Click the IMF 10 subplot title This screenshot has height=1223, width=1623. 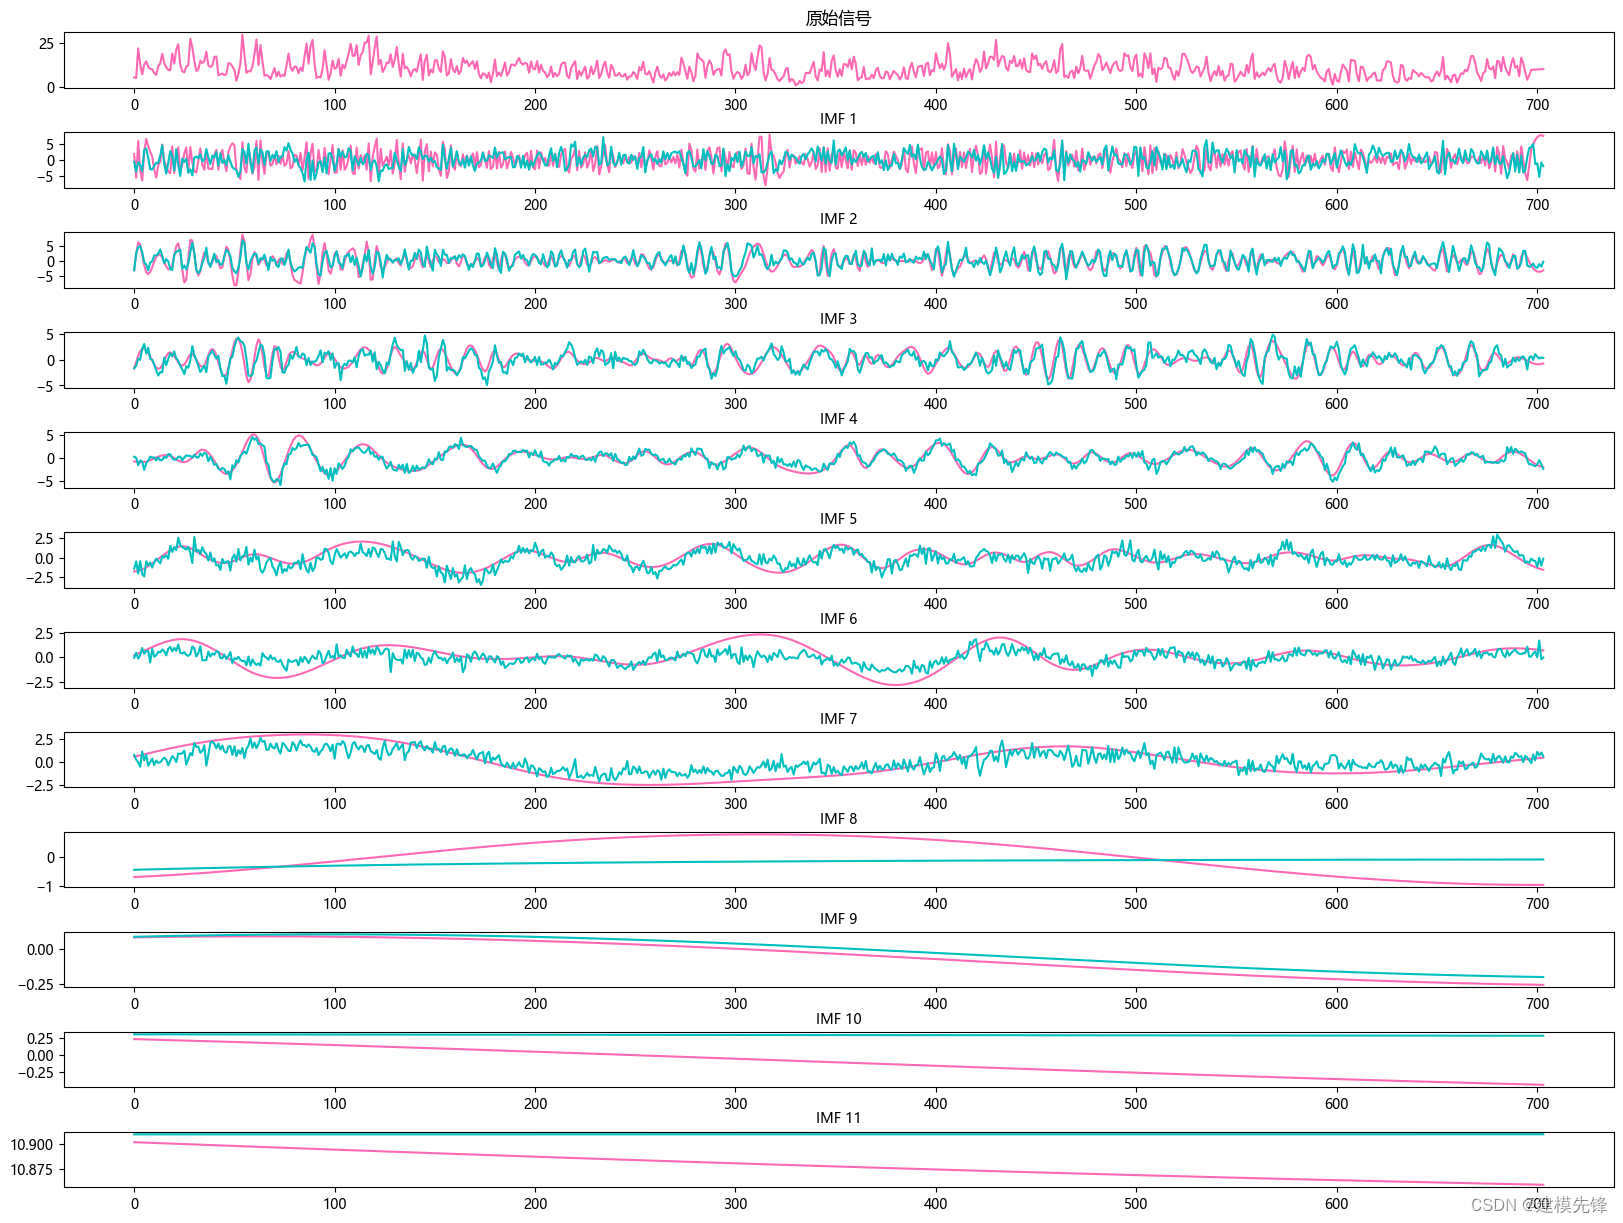(838, 1019)
